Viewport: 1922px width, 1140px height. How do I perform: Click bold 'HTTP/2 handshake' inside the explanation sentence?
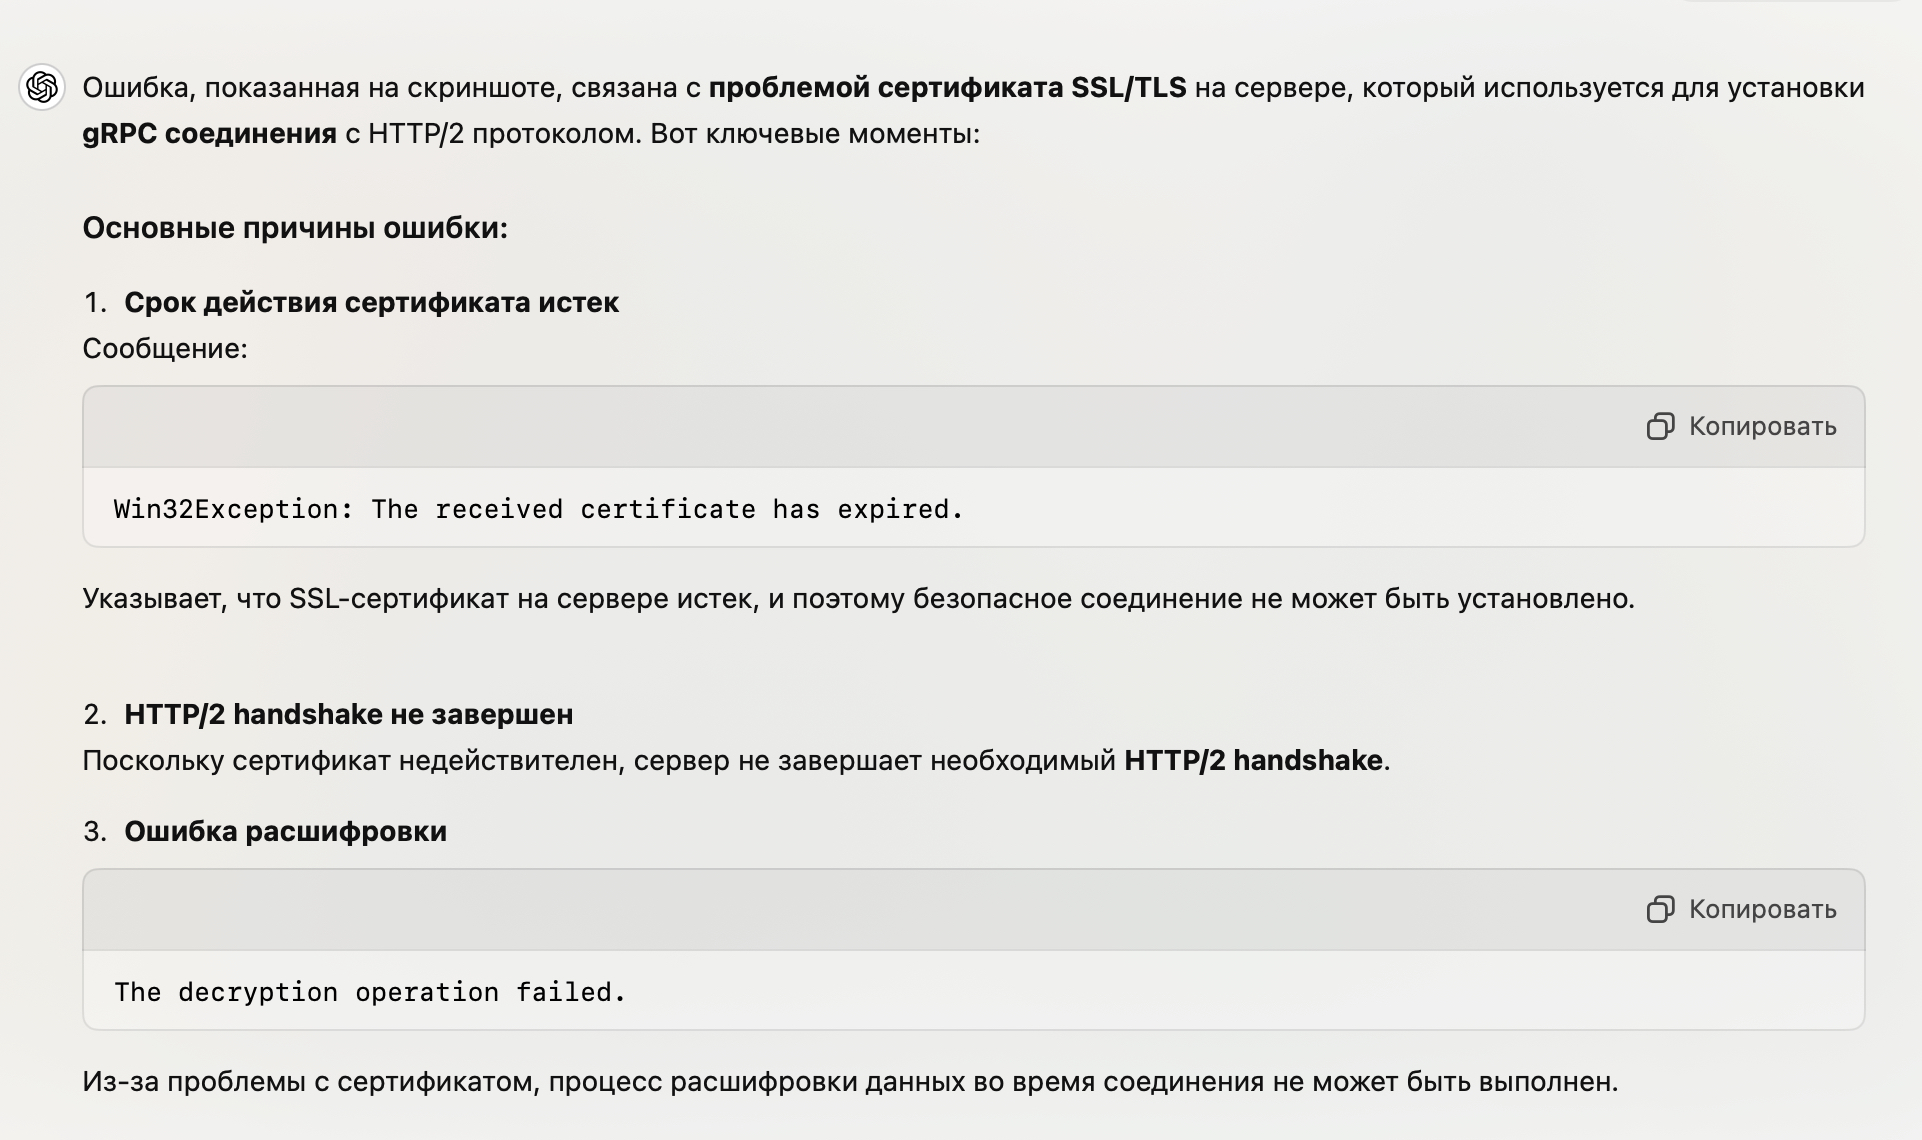pos(1253,761)
